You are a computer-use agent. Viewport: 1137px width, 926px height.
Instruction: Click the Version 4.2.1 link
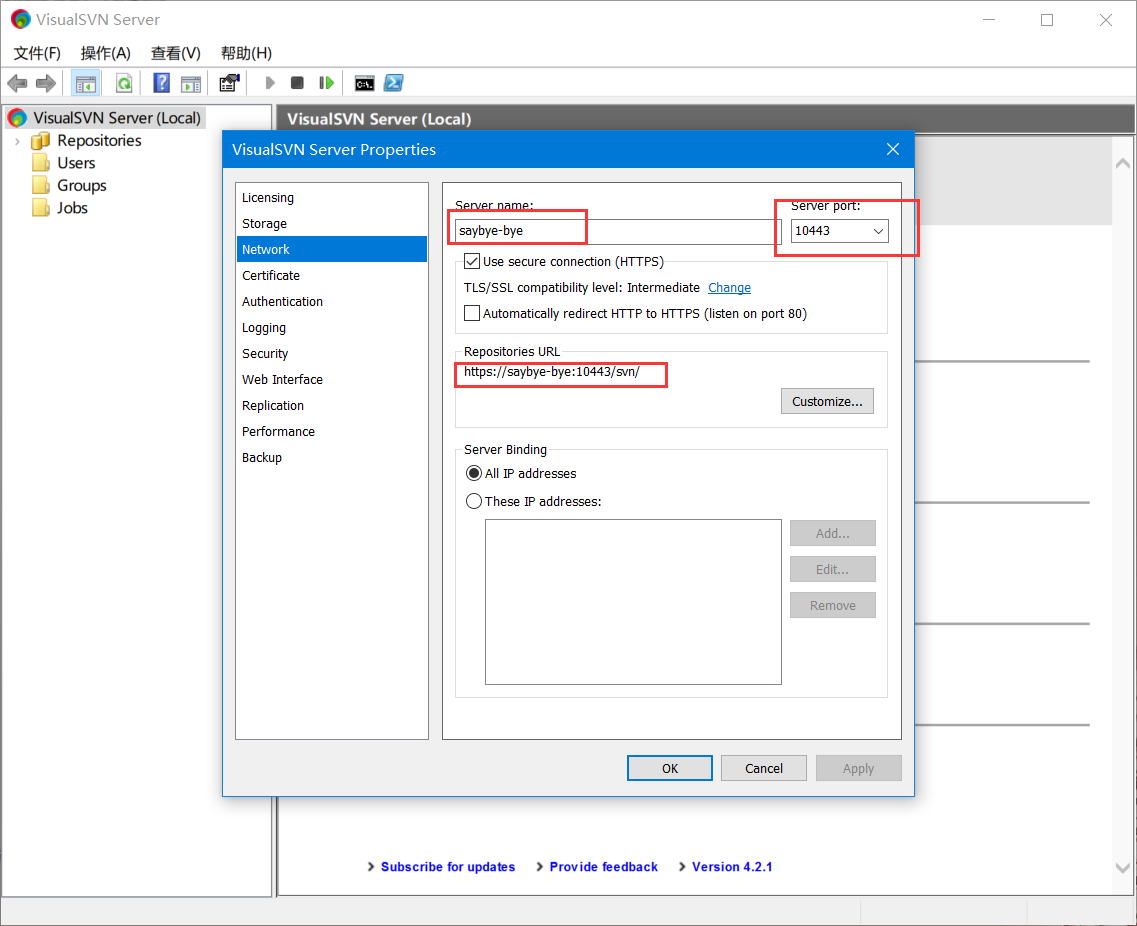point(732,867)
